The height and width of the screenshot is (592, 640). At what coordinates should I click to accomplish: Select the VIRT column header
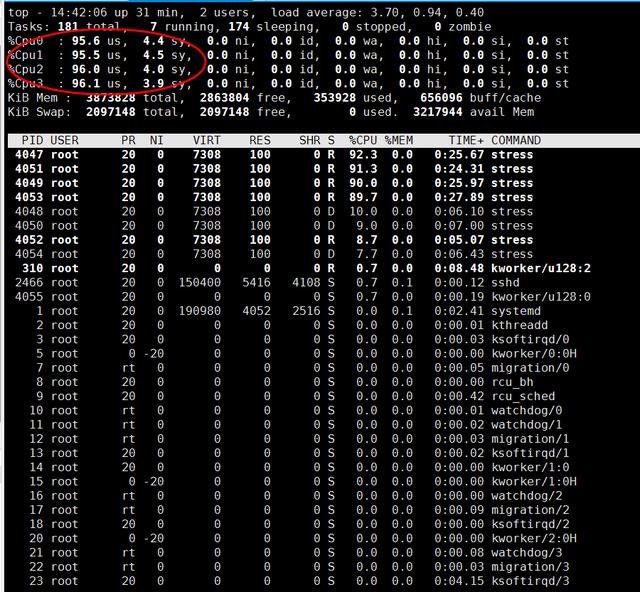[x=207, y=140]
